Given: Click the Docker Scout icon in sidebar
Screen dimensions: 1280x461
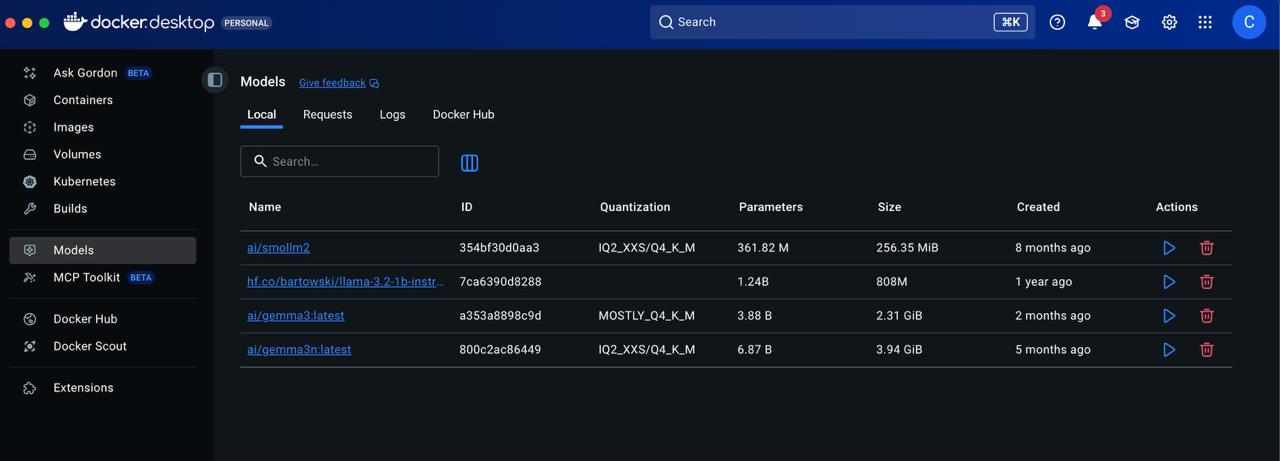Looking at the screenshot, I should pyautogui.click(x=30, y=346).
